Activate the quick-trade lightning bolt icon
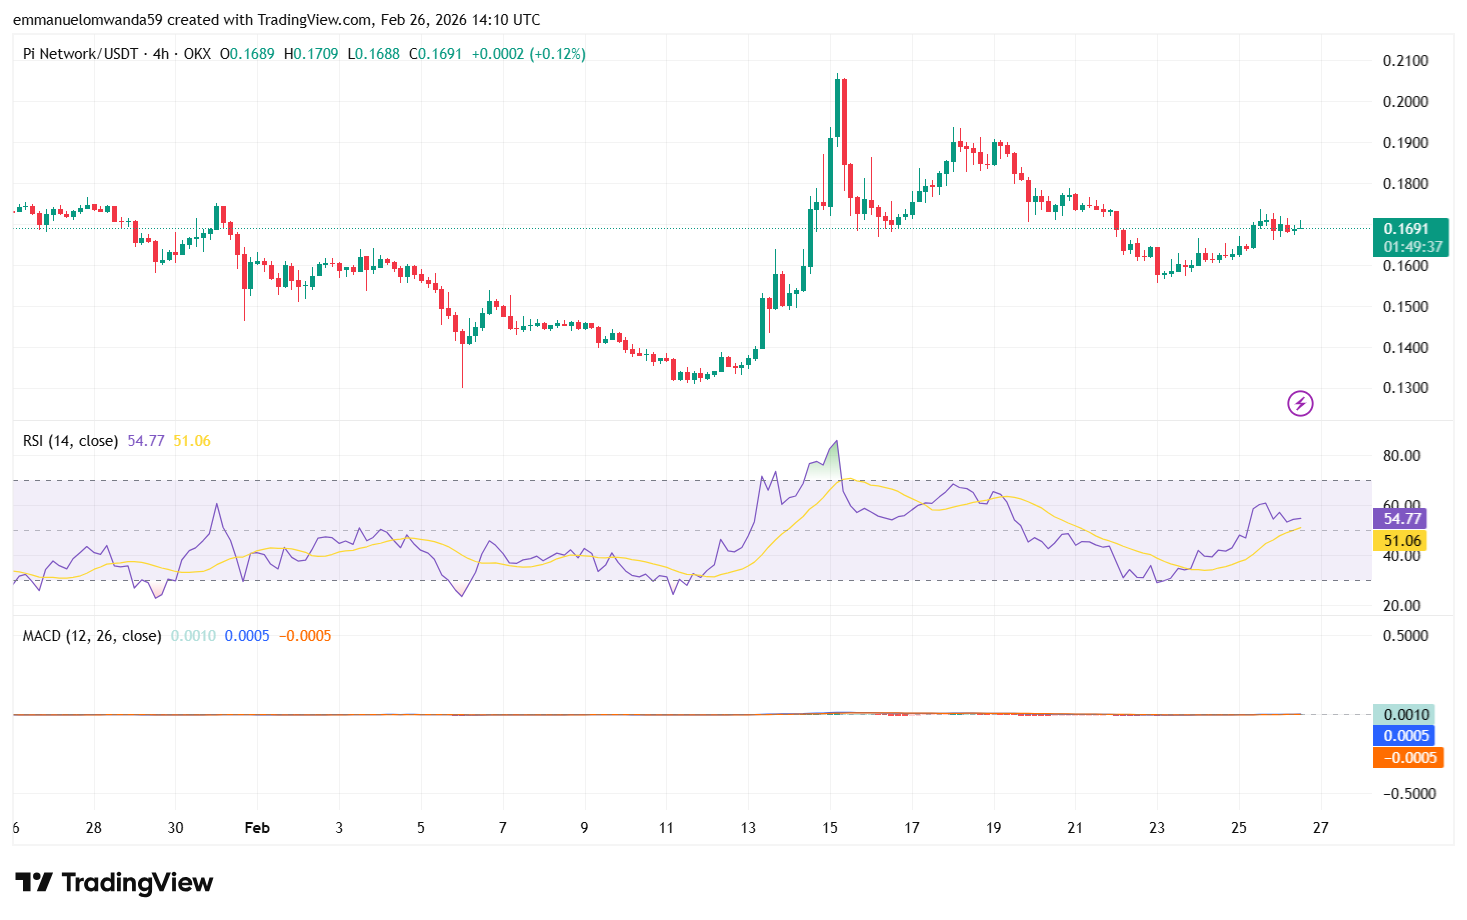This screenshot has height=920, width=1467. [x=1299, y=403]
